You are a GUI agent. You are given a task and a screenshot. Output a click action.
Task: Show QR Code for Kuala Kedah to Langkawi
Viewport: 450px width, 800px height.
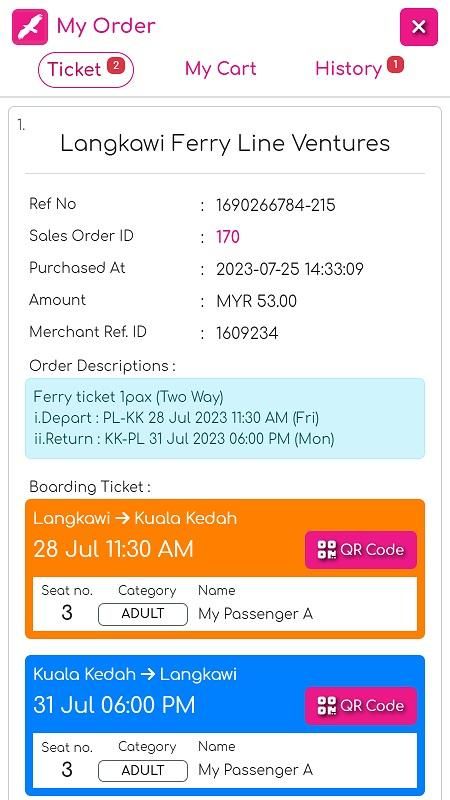[x=361, y=706]
